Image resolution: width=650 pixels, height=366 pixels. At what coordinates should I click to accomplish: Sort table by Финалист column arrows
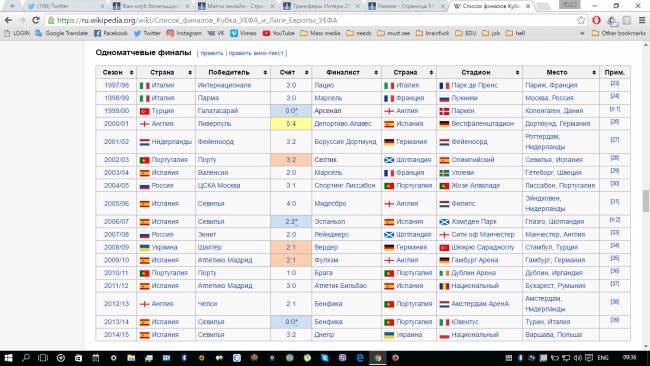[x=376, y=73]
